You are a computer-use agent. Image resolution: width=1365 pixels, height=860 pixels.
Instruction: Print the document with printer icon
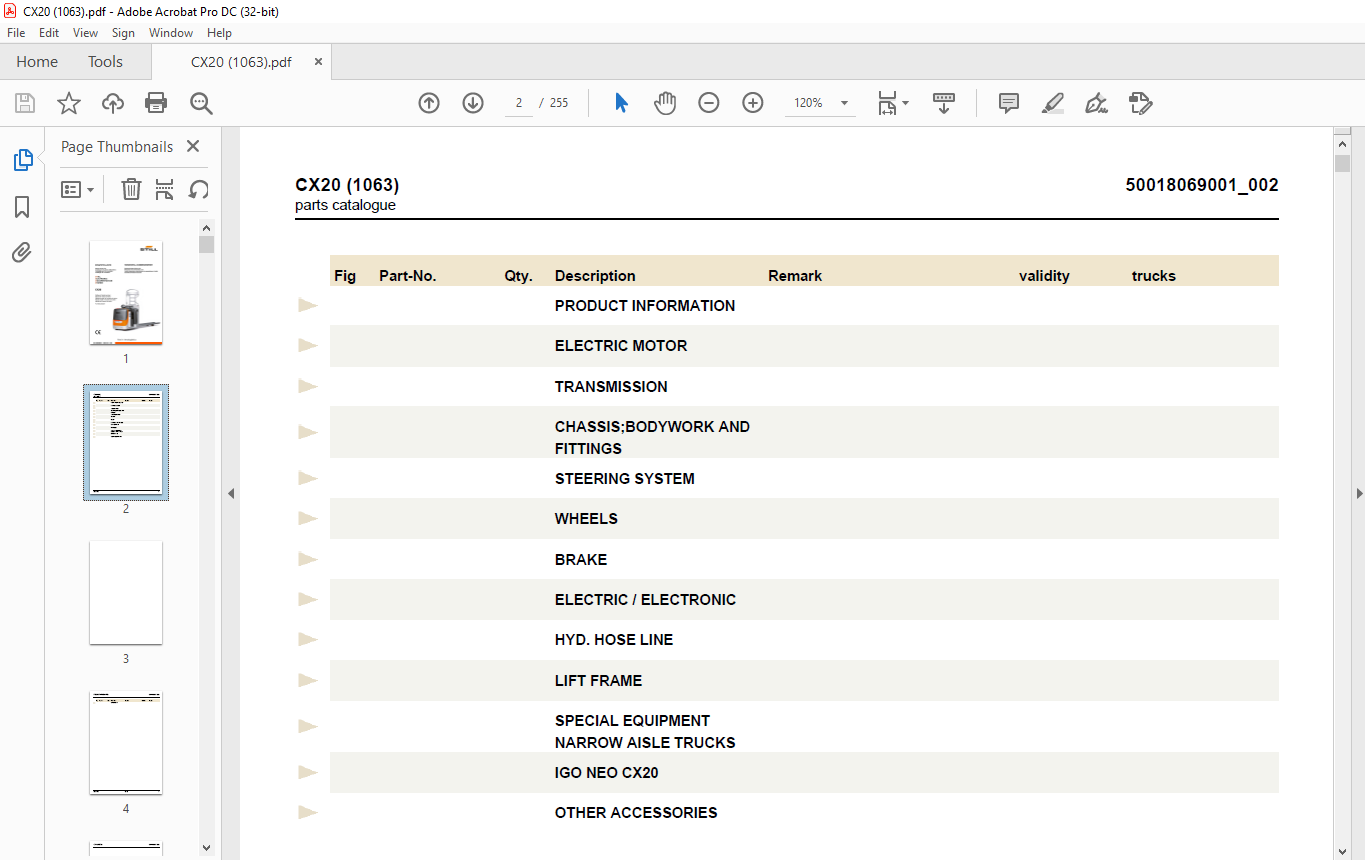point(156,103)
